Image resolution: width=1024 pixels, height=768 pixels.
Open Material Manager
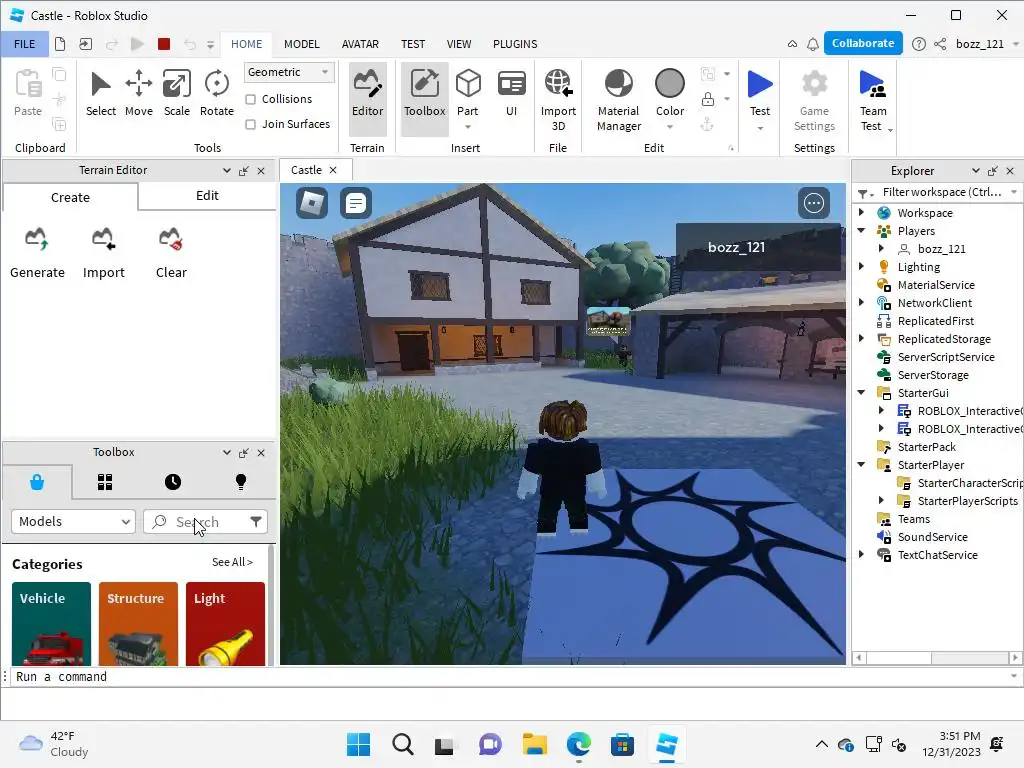point(618,100)
